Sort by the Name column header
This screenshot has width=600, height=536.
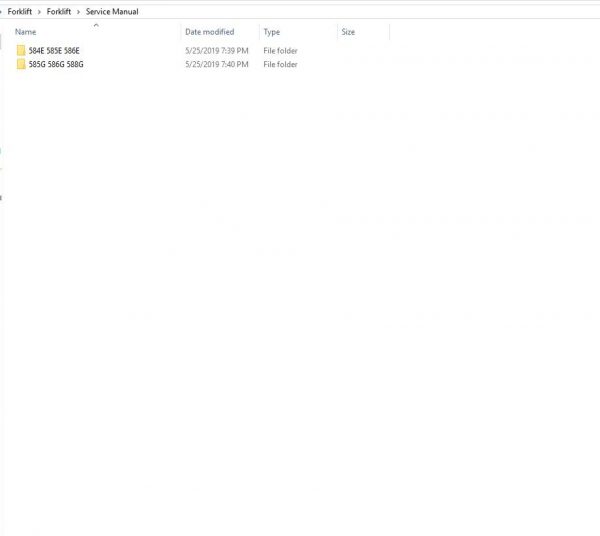pos(26,32)
